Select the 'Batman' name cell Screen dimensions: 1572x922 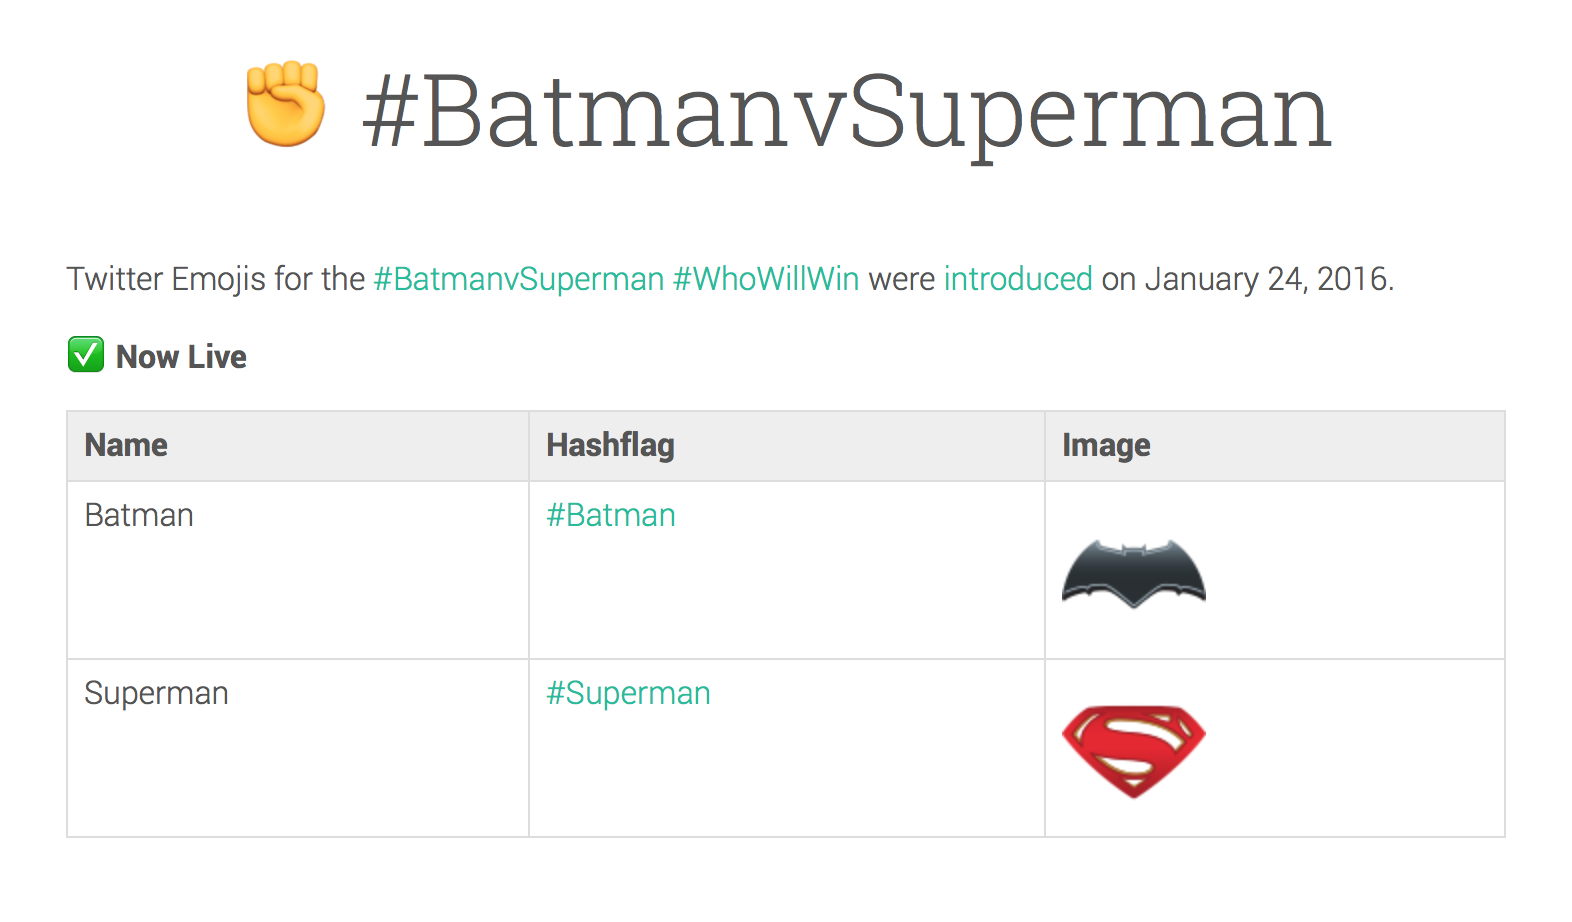point(139,515)
